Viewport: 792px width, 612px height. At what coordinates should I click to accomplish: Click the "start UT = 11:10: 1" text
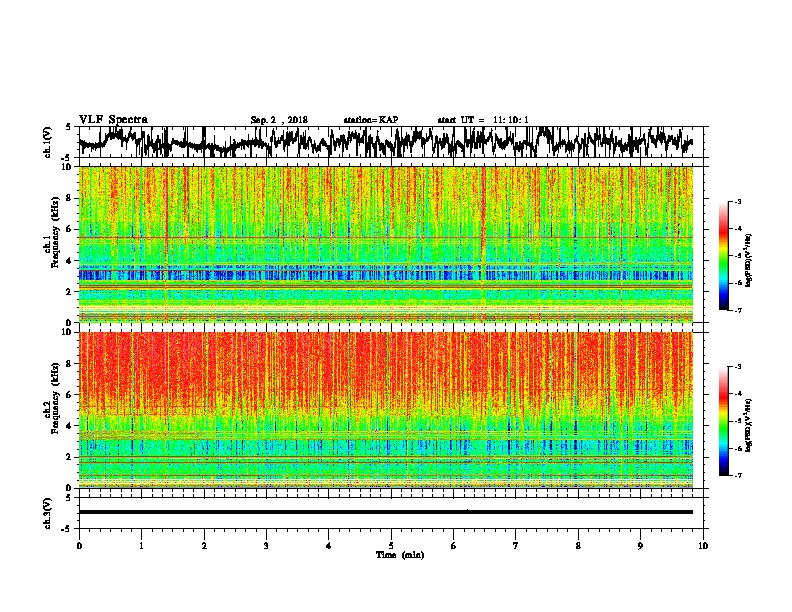click(x=483, y=120)
